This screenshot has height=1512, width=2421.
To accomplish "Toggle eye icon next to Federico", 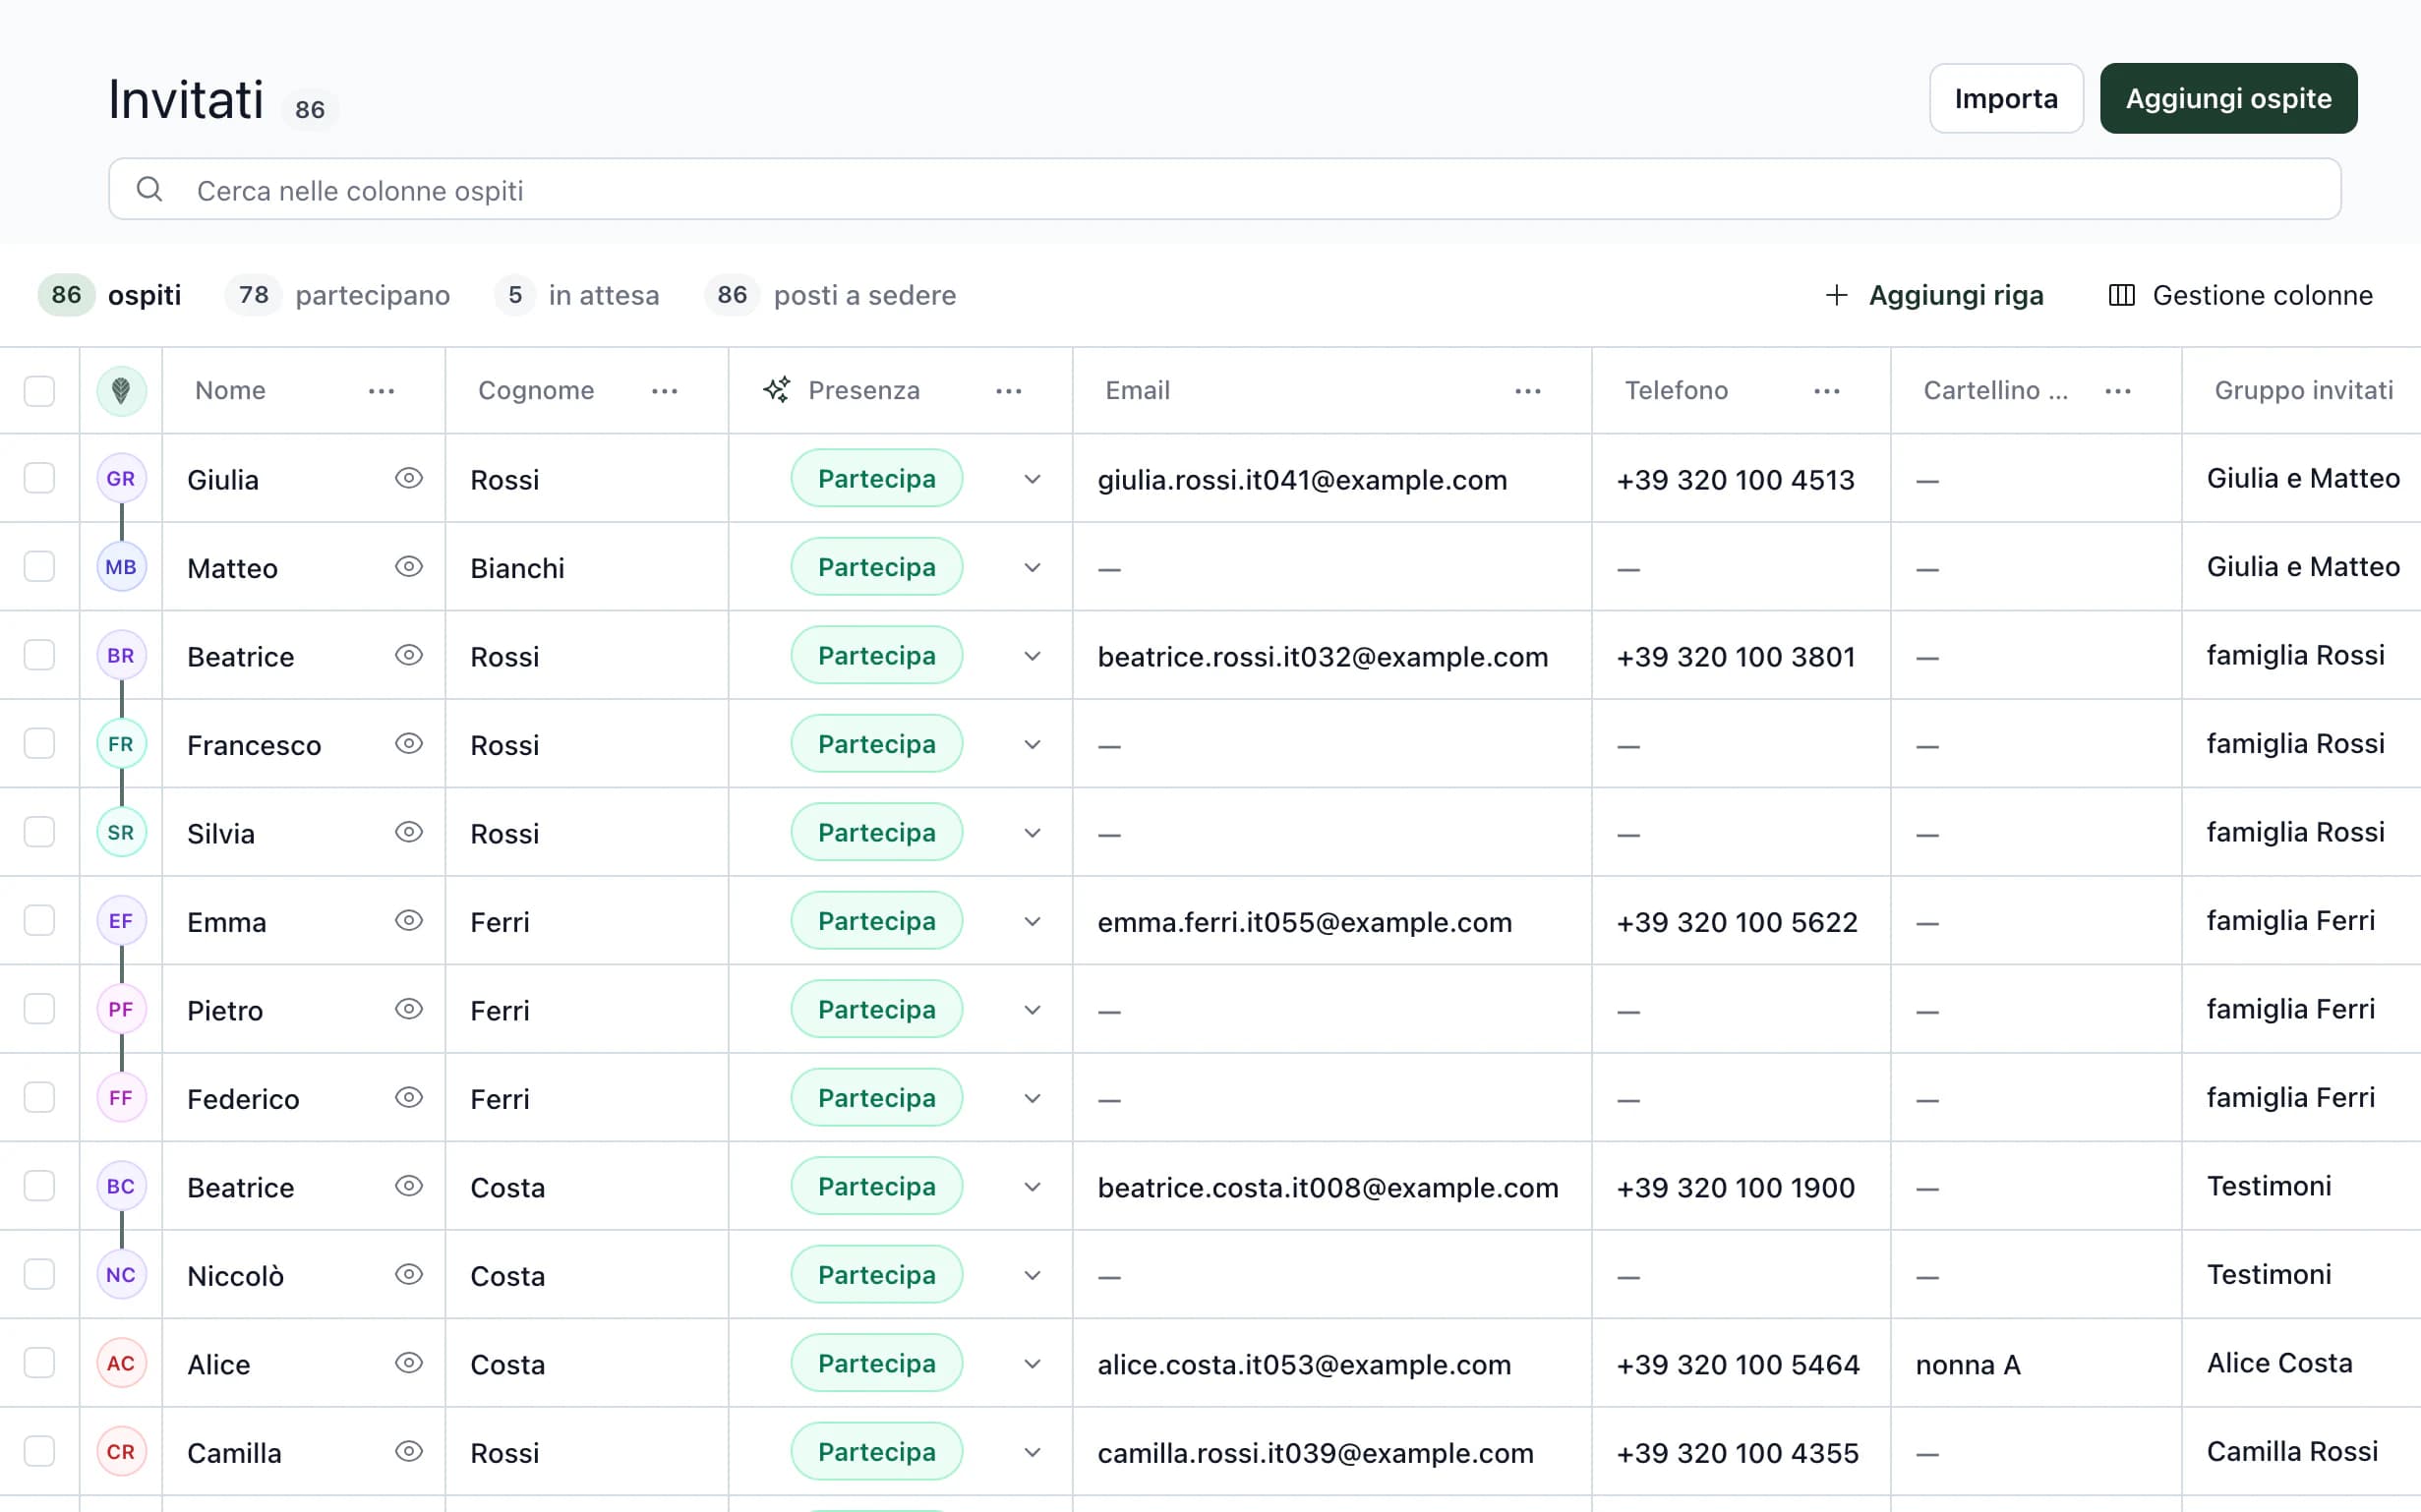I will [x=408, y=1097].
